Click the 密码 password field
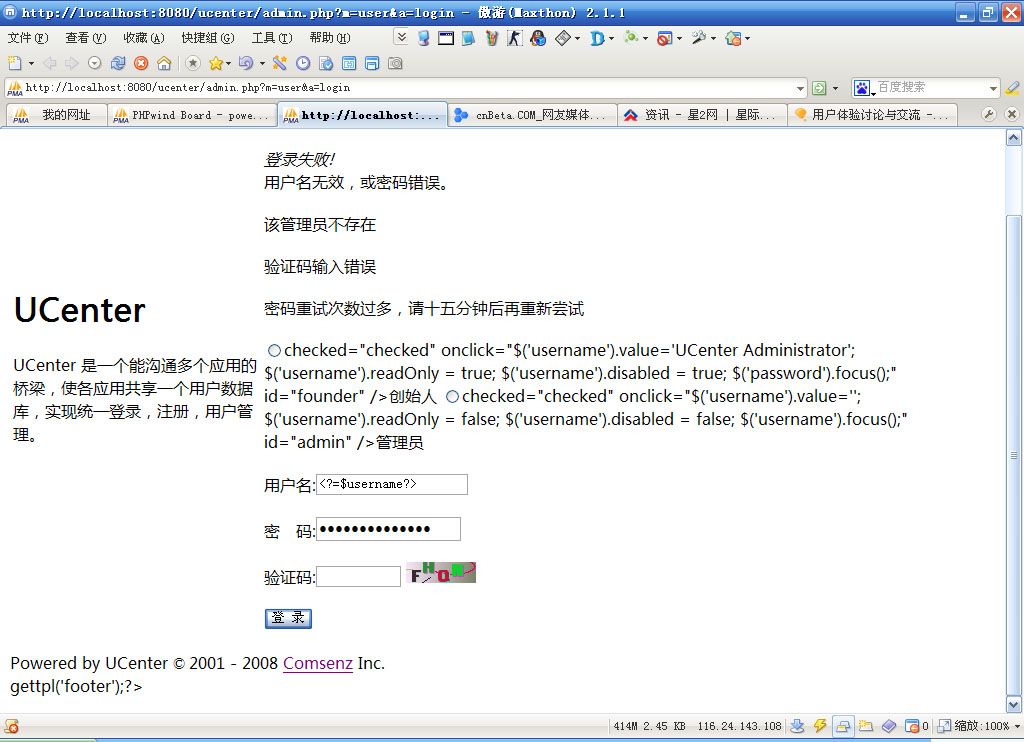 (x=388, y=529)
